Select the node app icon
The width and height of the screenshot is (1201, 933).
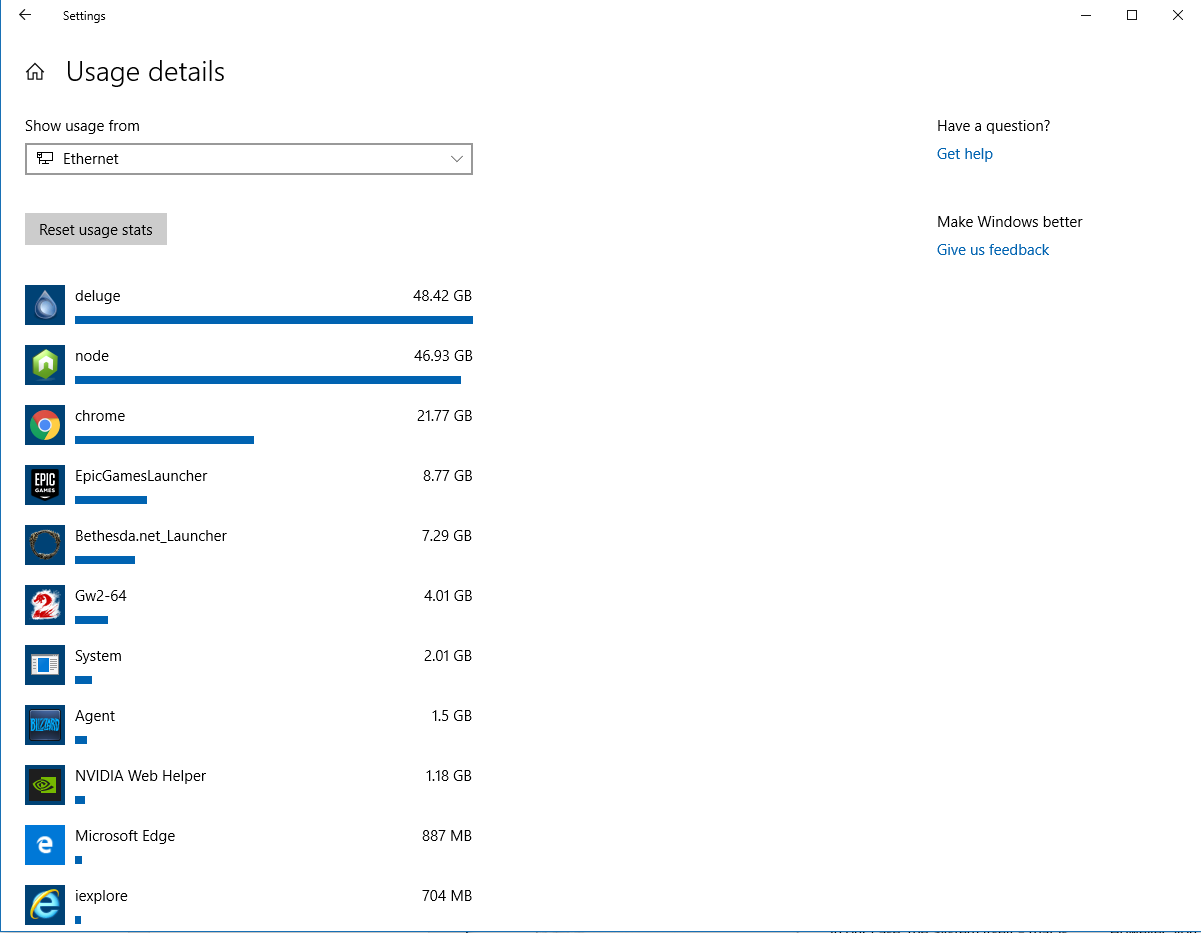[45, 365]
